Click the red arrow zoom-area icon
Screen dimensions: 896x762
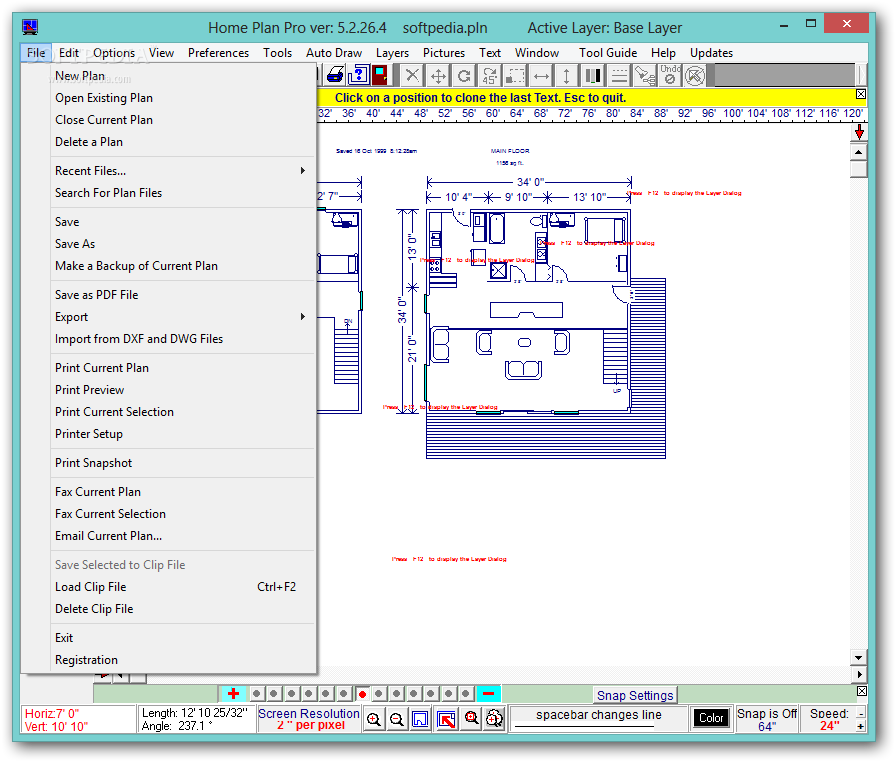447,719
